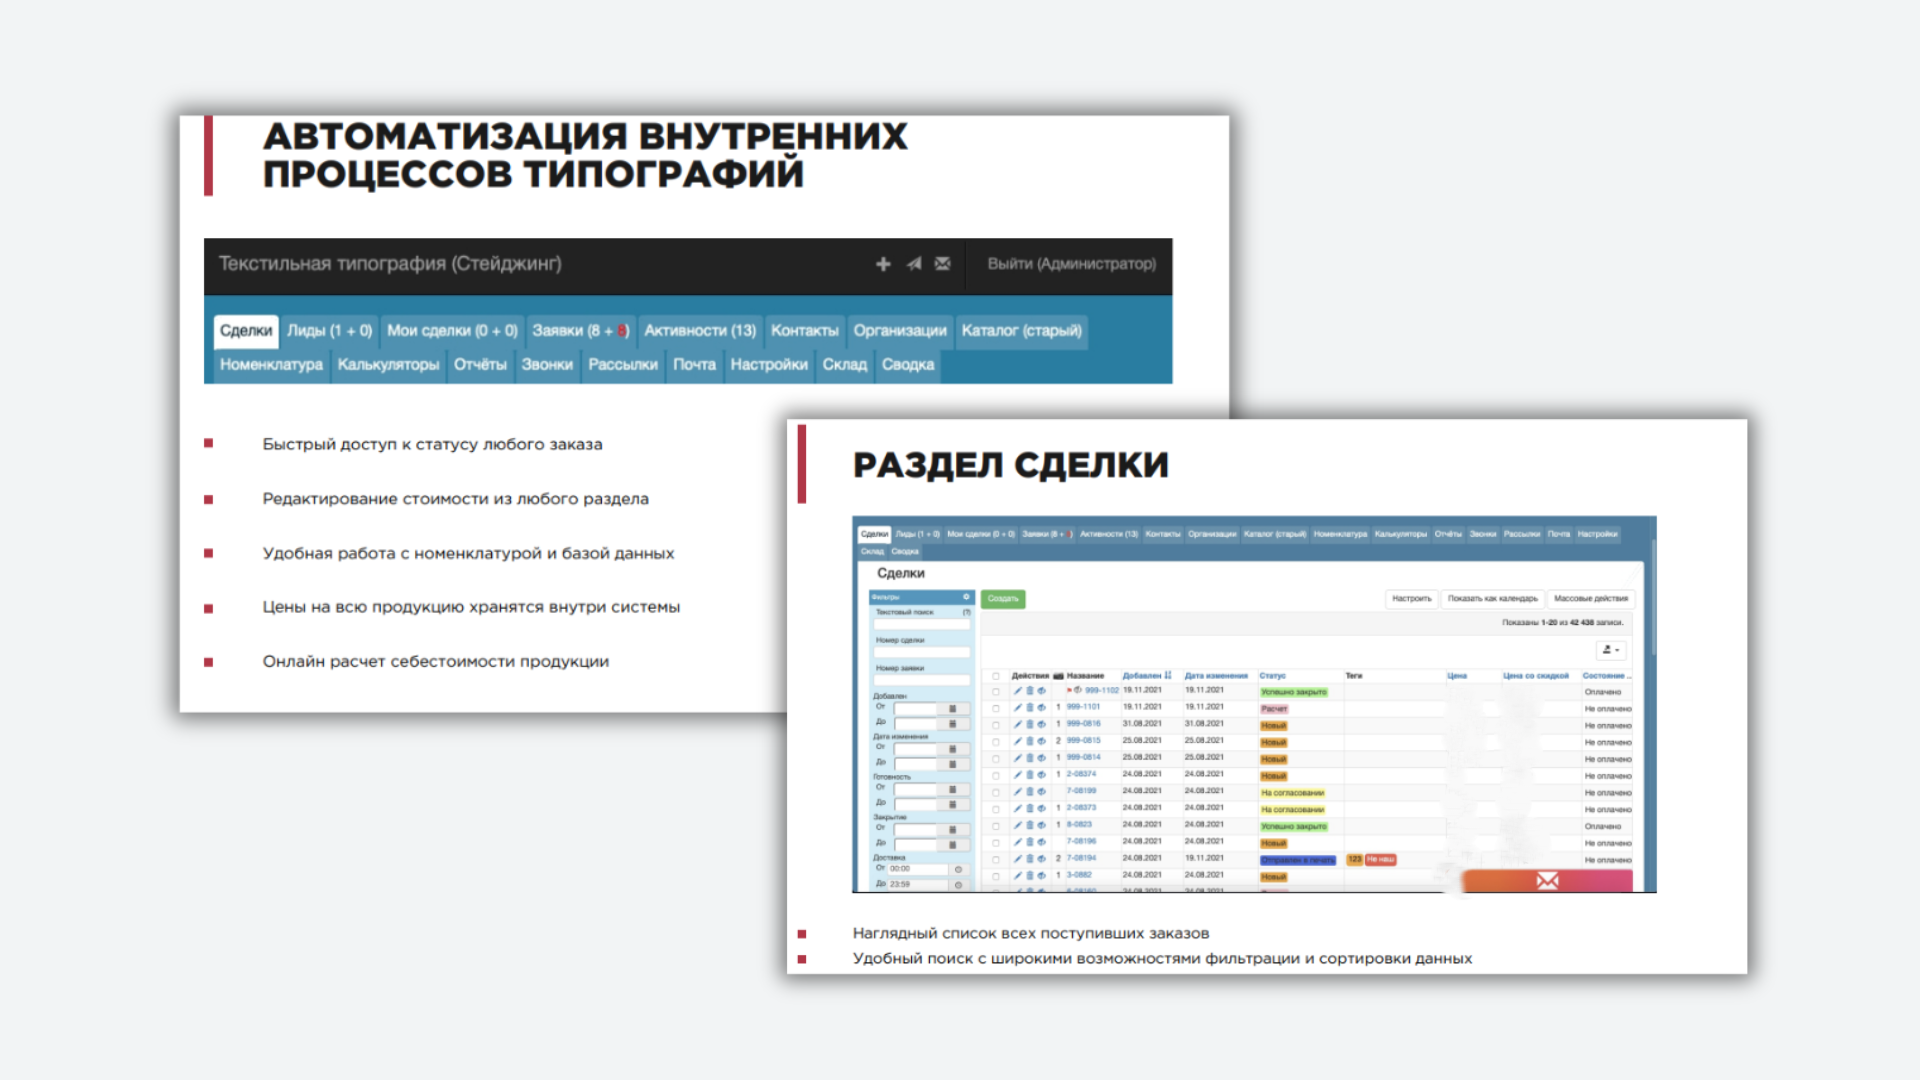1920x1080 pixels.
Task: Click the clock picker for Доставка От time
Action: tap(958, 869)
